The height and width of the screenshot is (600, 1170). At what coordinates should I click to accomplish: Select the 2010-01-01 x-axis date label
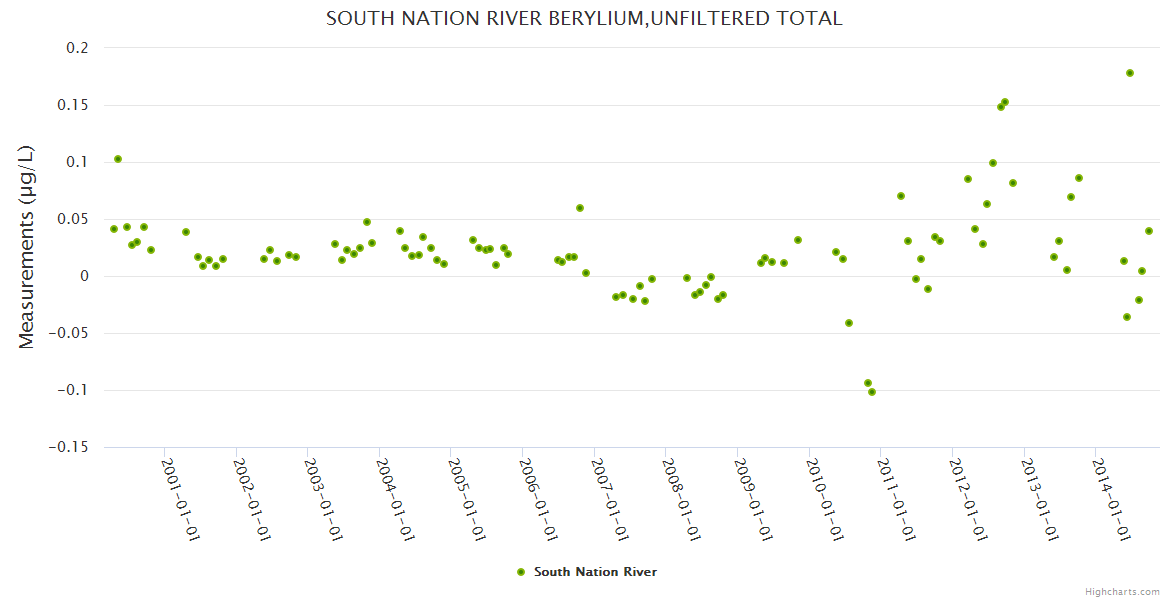point(825,500)
